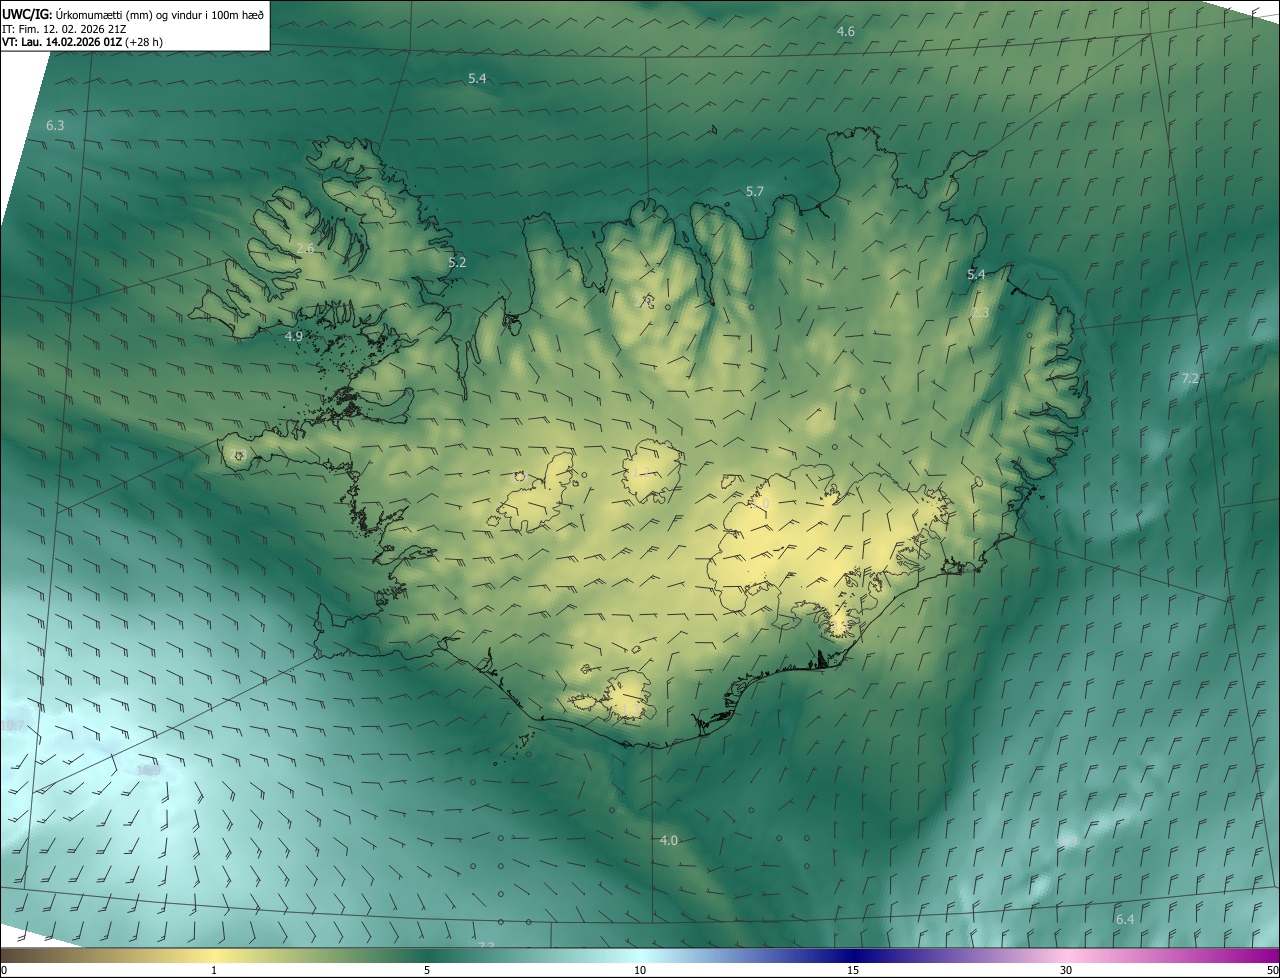Click the 6.3 value in the northwest corner
This screenshot has width=1280, height=978.
point(55,126)
